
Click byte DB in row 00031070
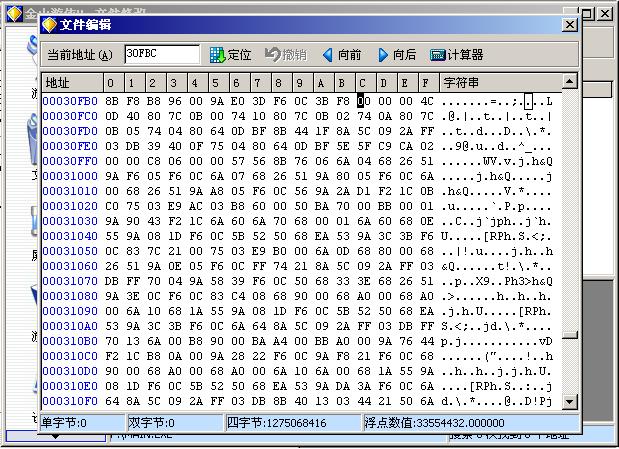point(112,281)
